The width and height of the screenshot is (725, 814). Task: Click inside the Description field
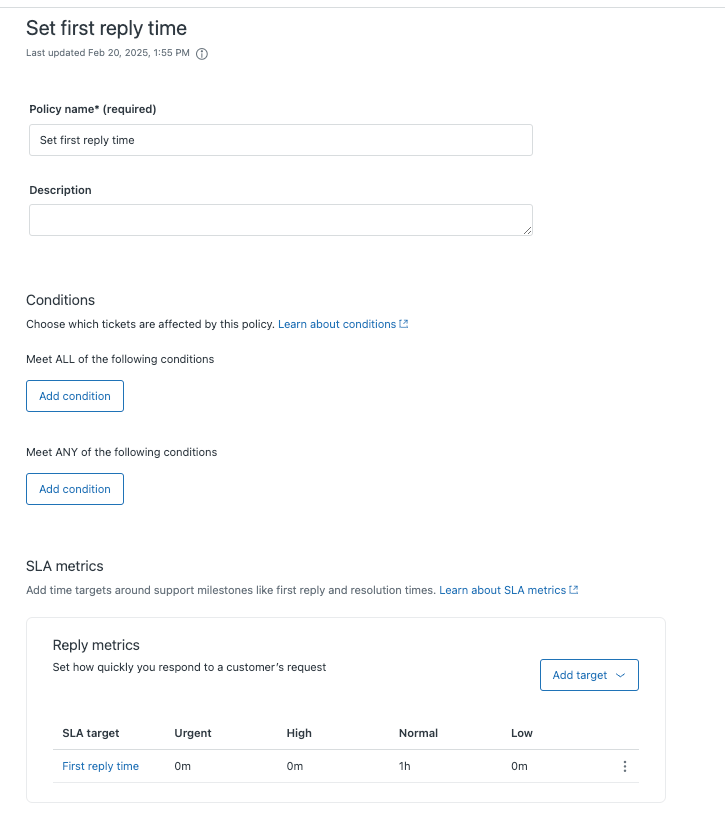280,218
